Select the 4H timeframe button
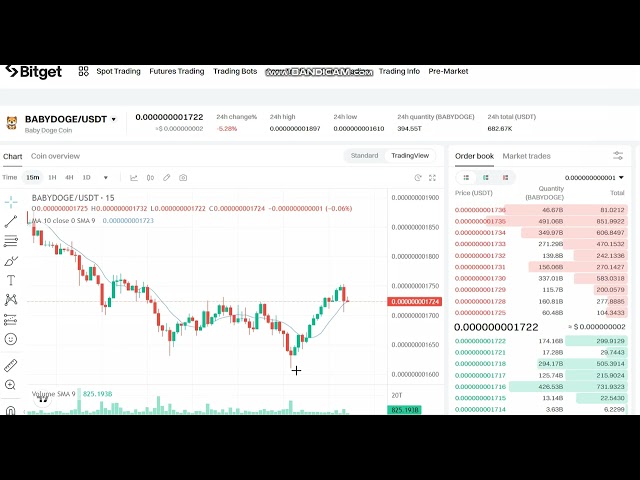 (x=69, y=178)
